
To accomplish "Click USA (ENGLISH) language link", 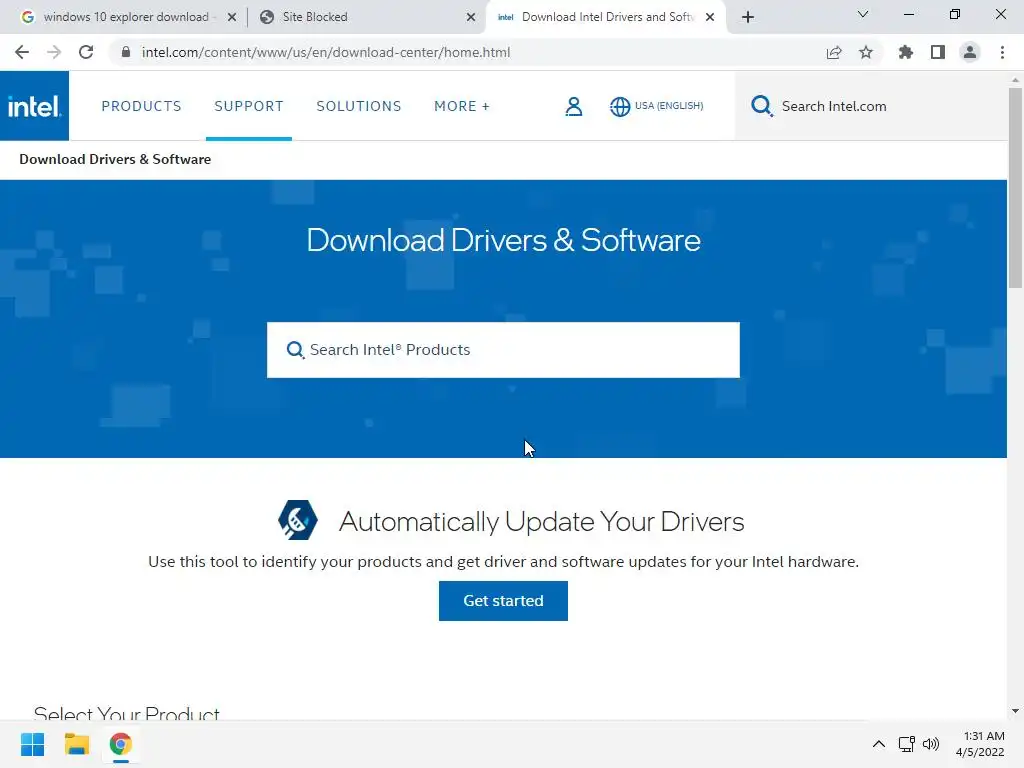I will 669,106.
